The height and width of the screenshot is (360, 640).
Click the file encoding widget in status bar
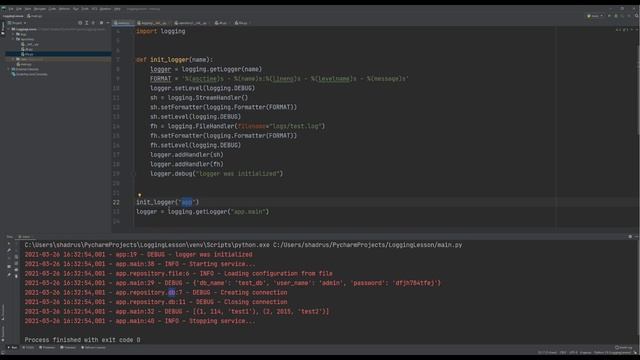[573, 353]
